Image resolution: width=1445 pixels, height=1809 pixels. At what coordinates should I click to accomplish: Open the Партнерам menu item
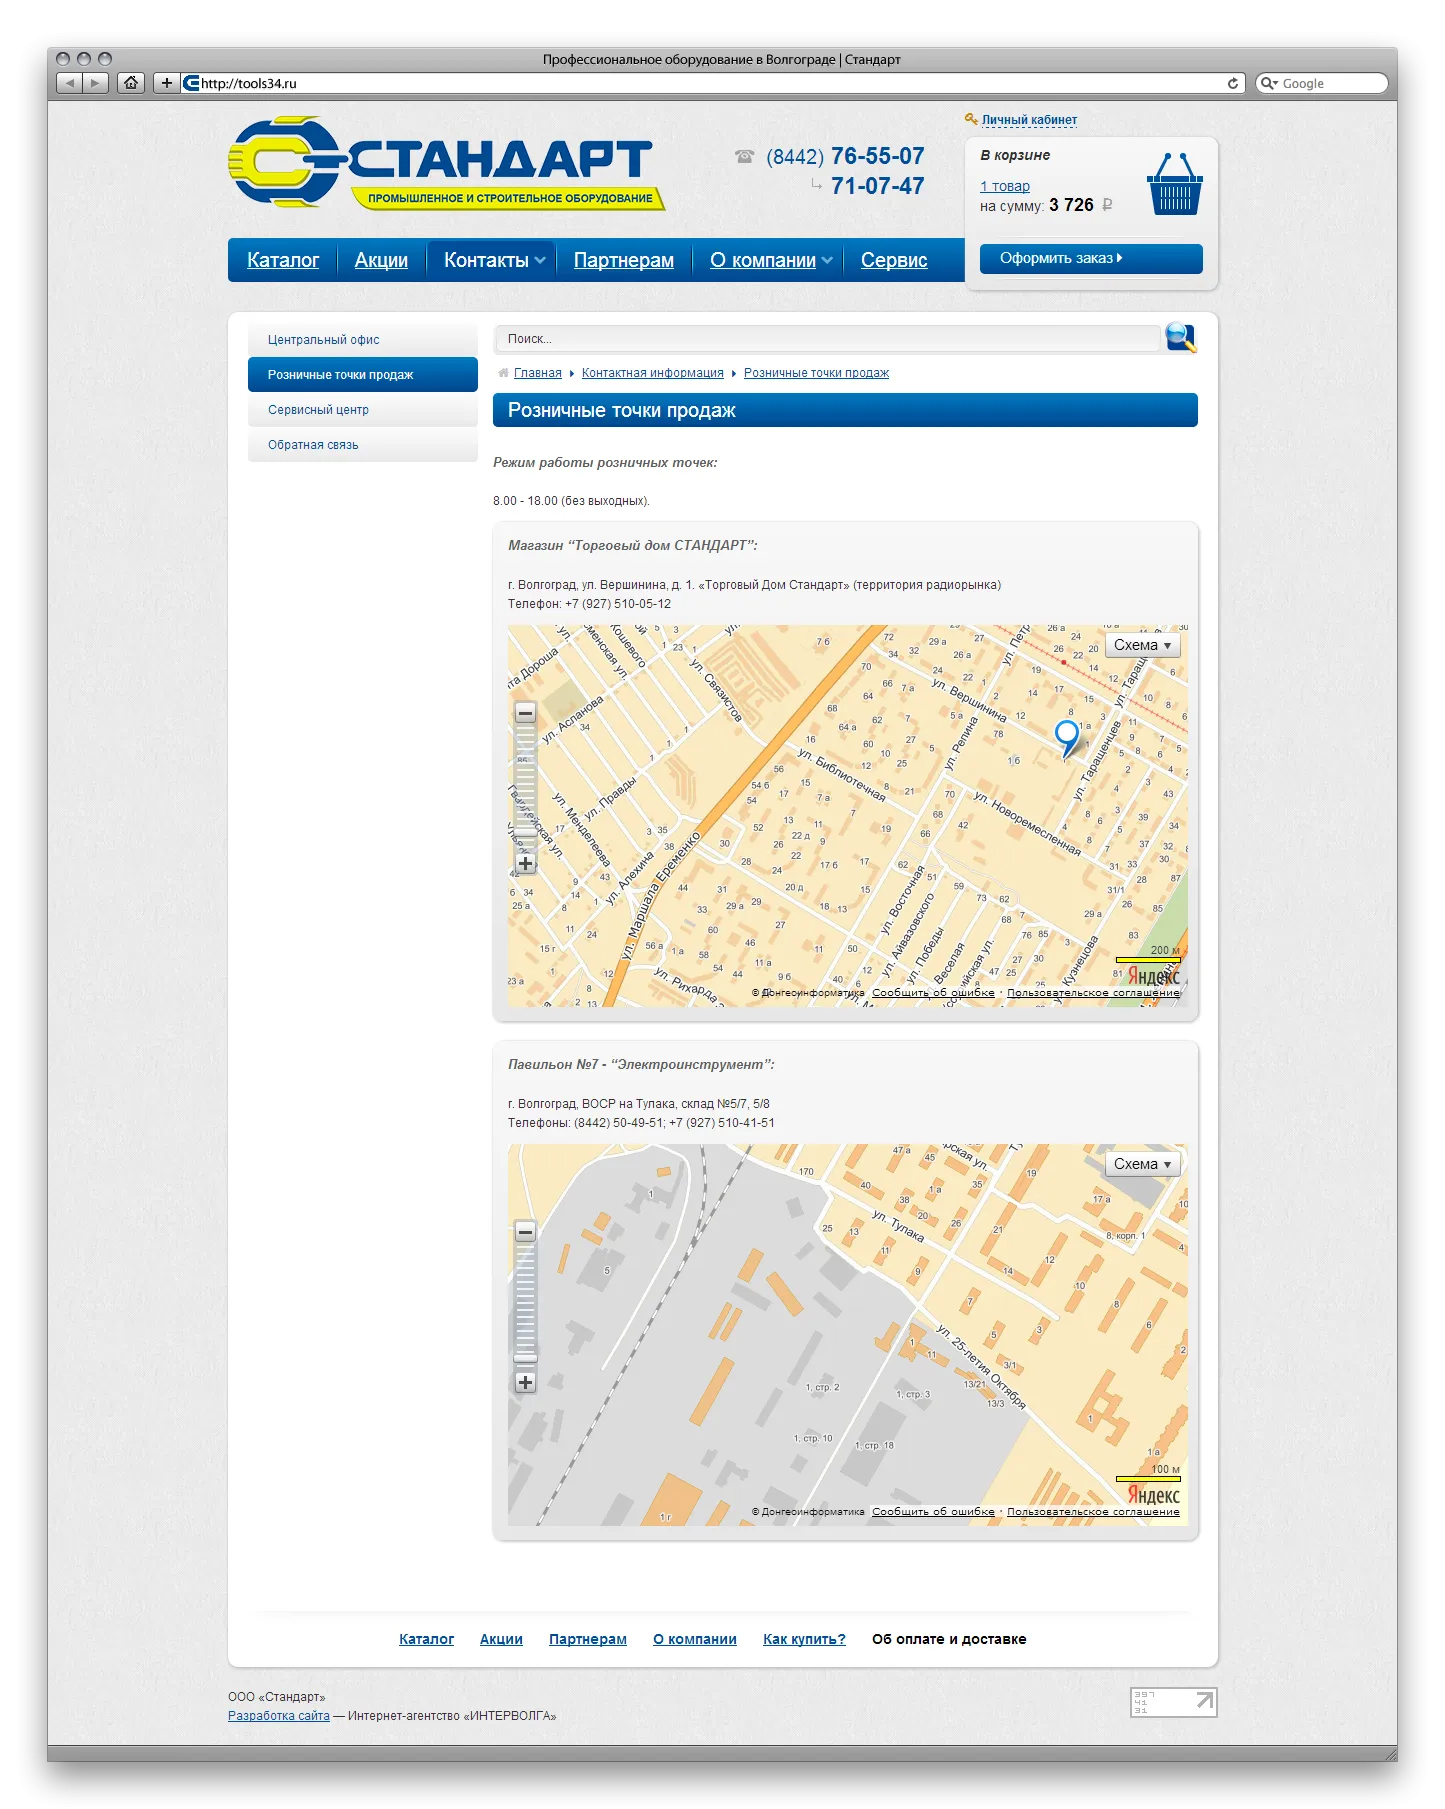[624, 260]
